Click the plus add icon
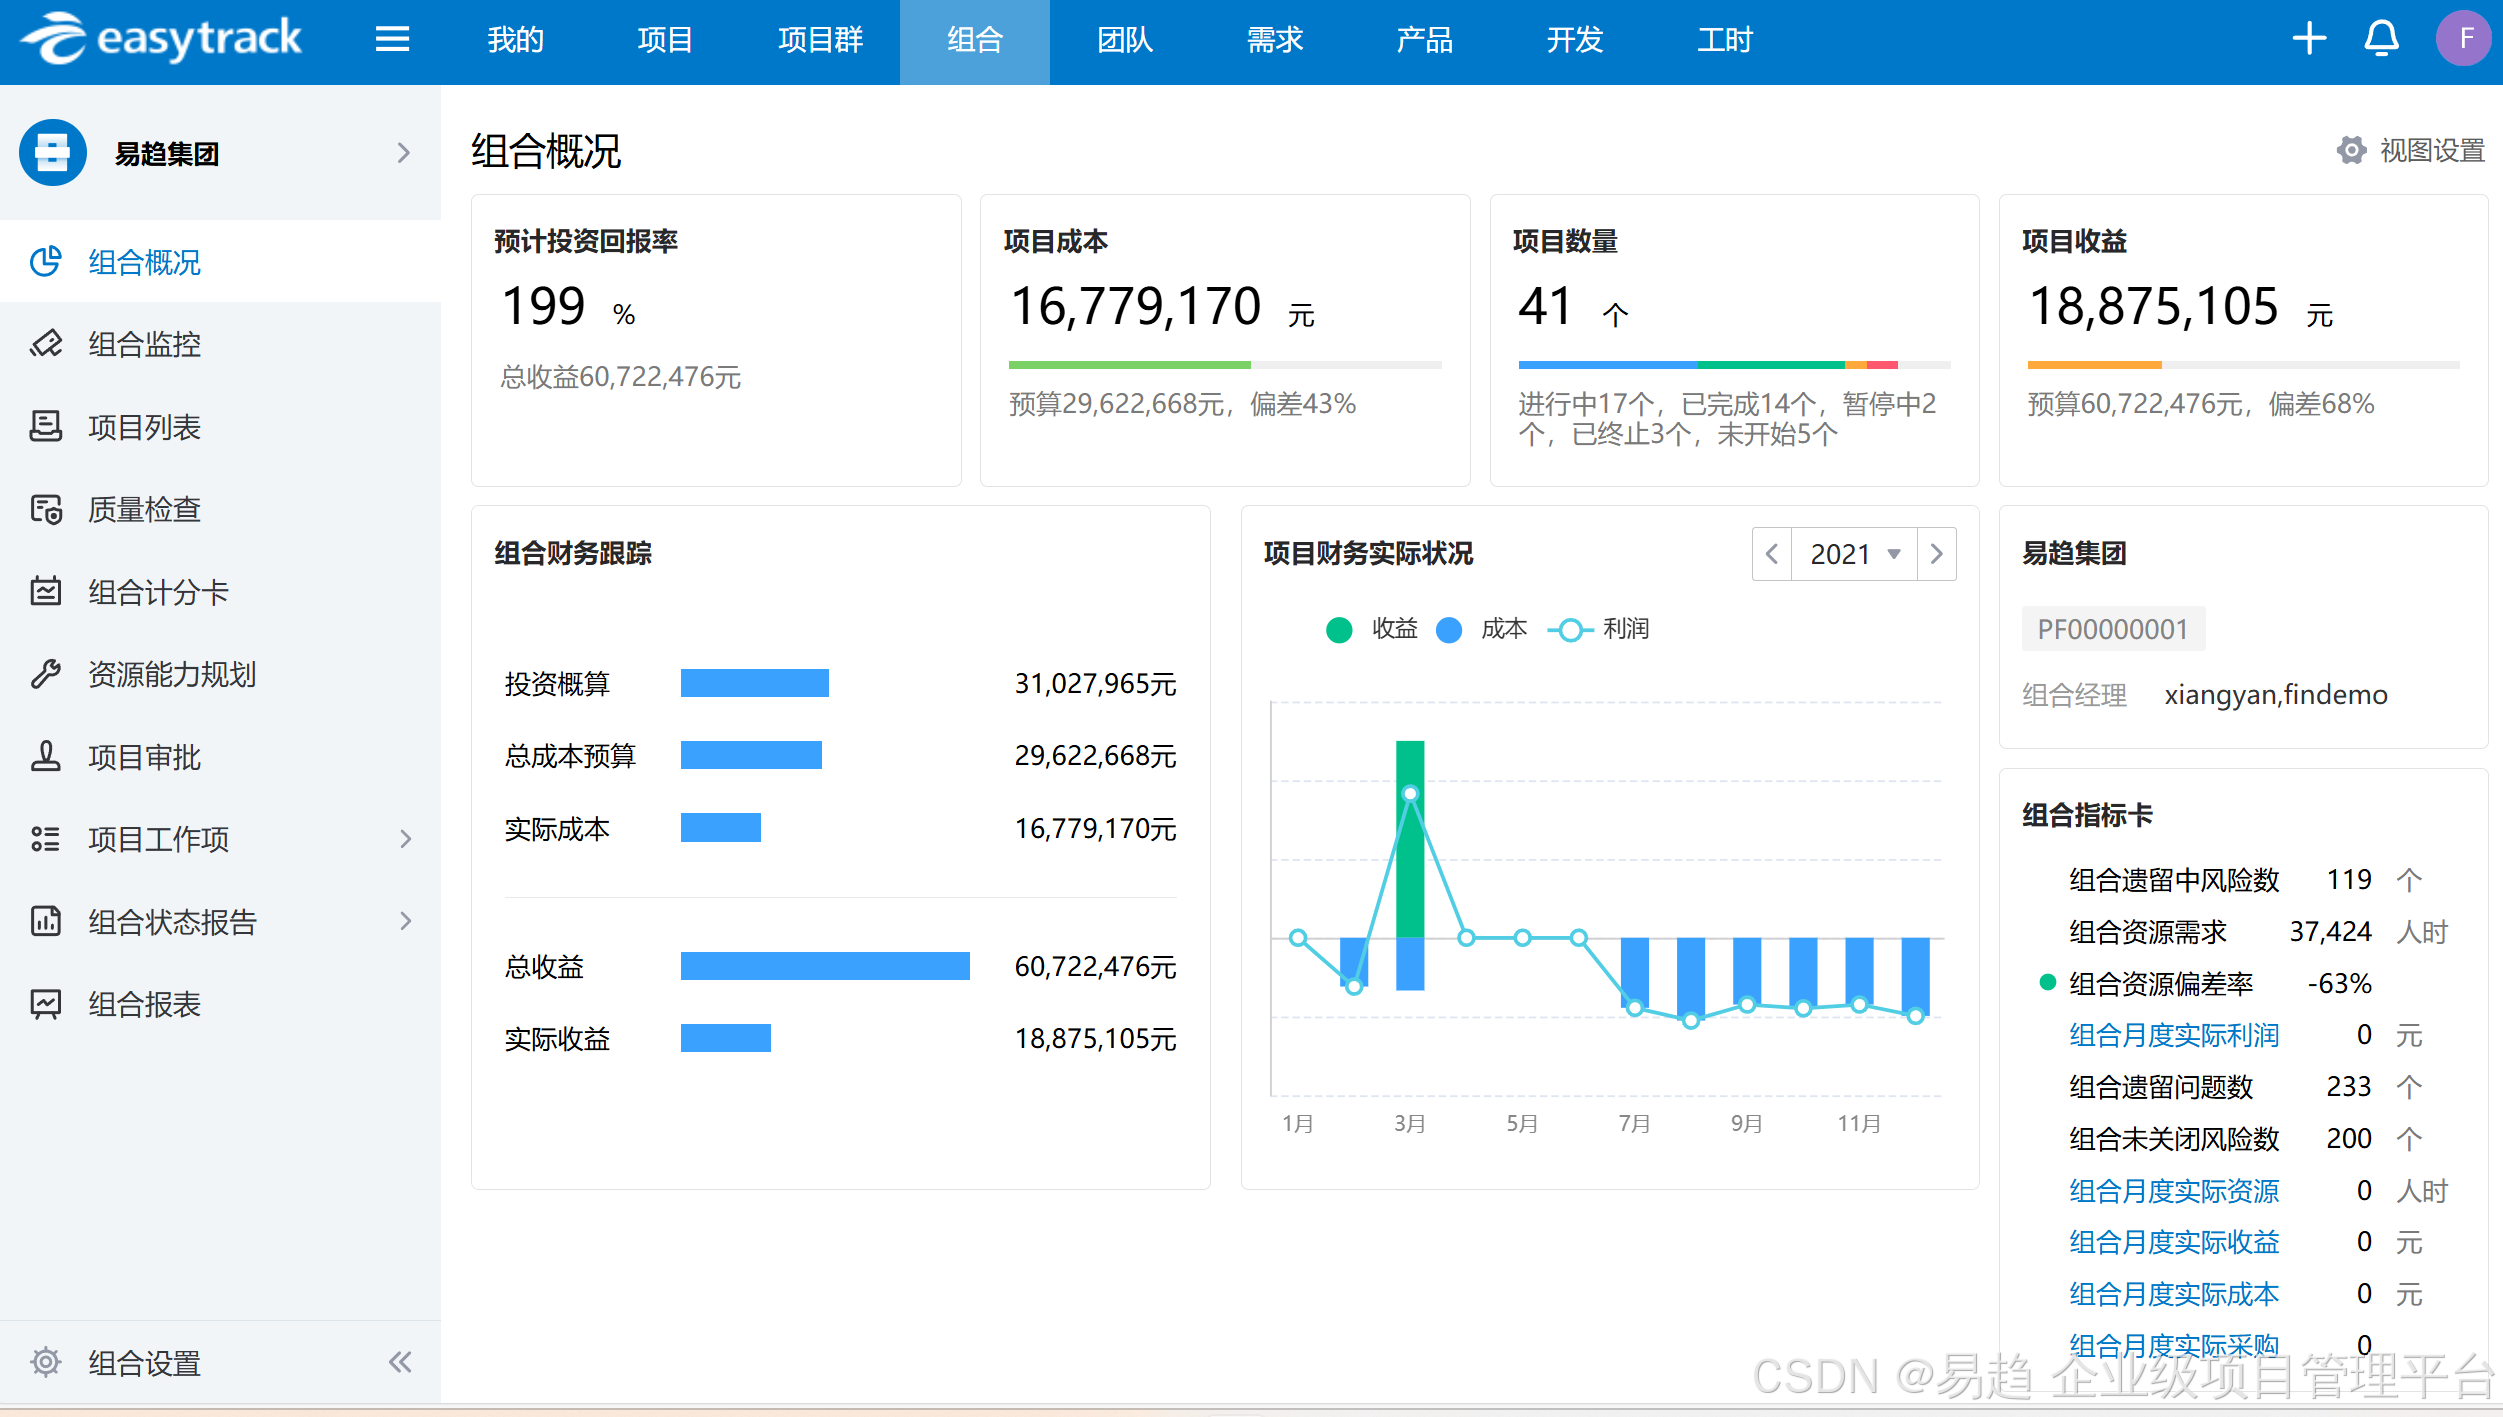The image size is (2503, 1417). coord(2309,40)
